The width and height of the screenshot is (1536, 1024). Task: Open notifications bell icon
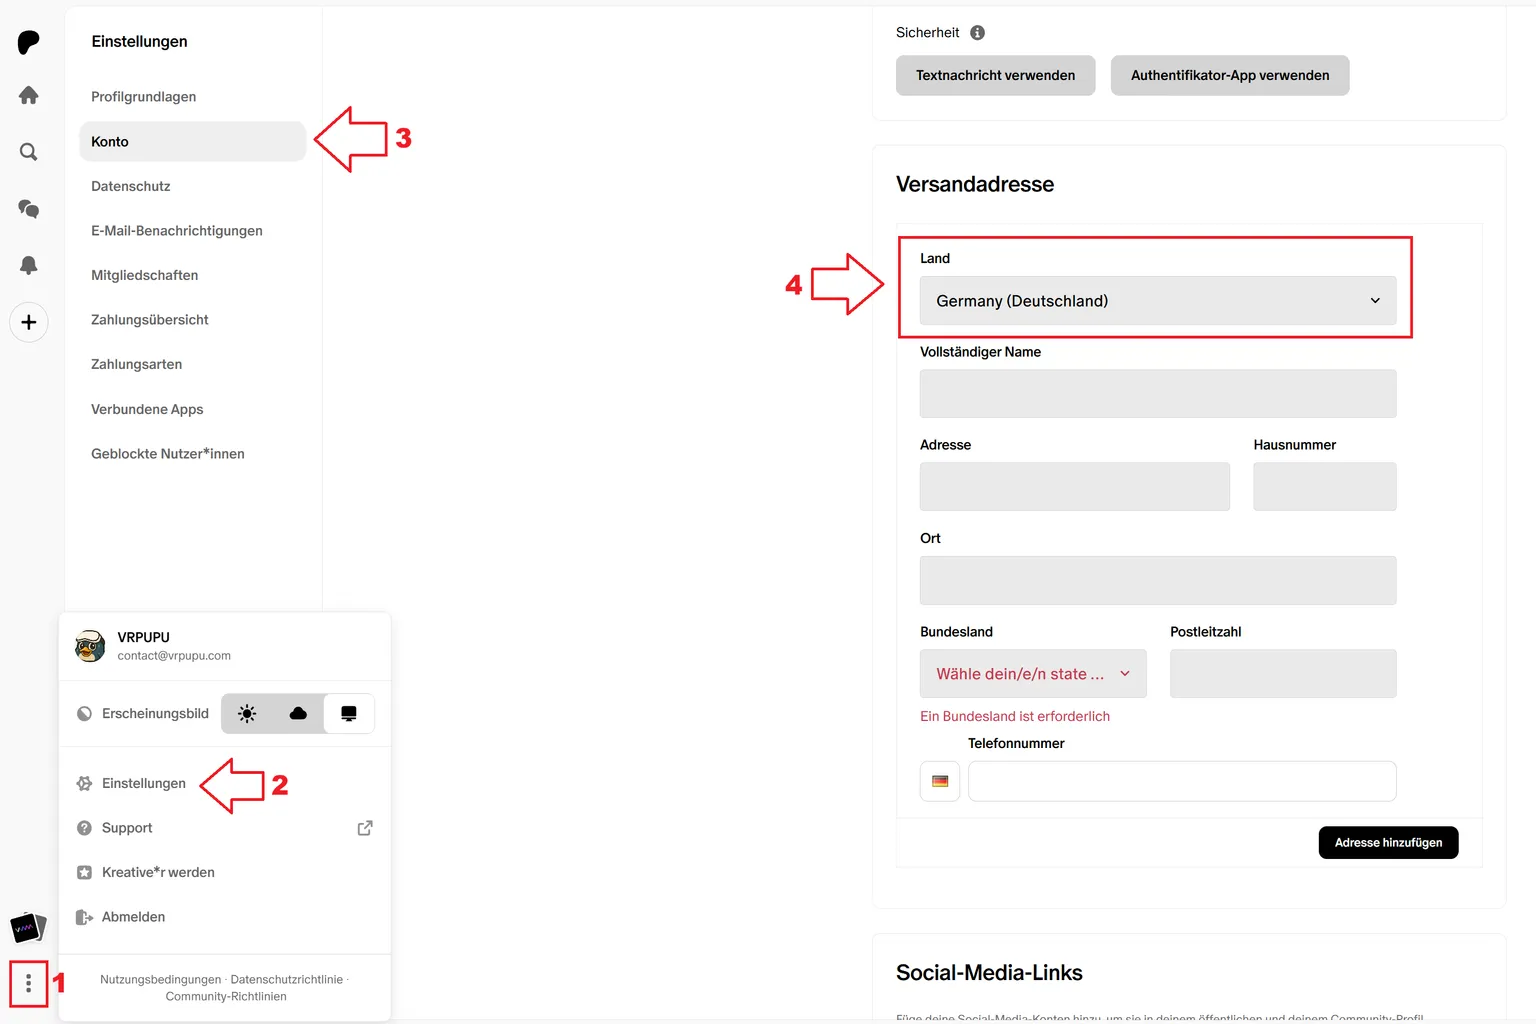tap(28, 265)
